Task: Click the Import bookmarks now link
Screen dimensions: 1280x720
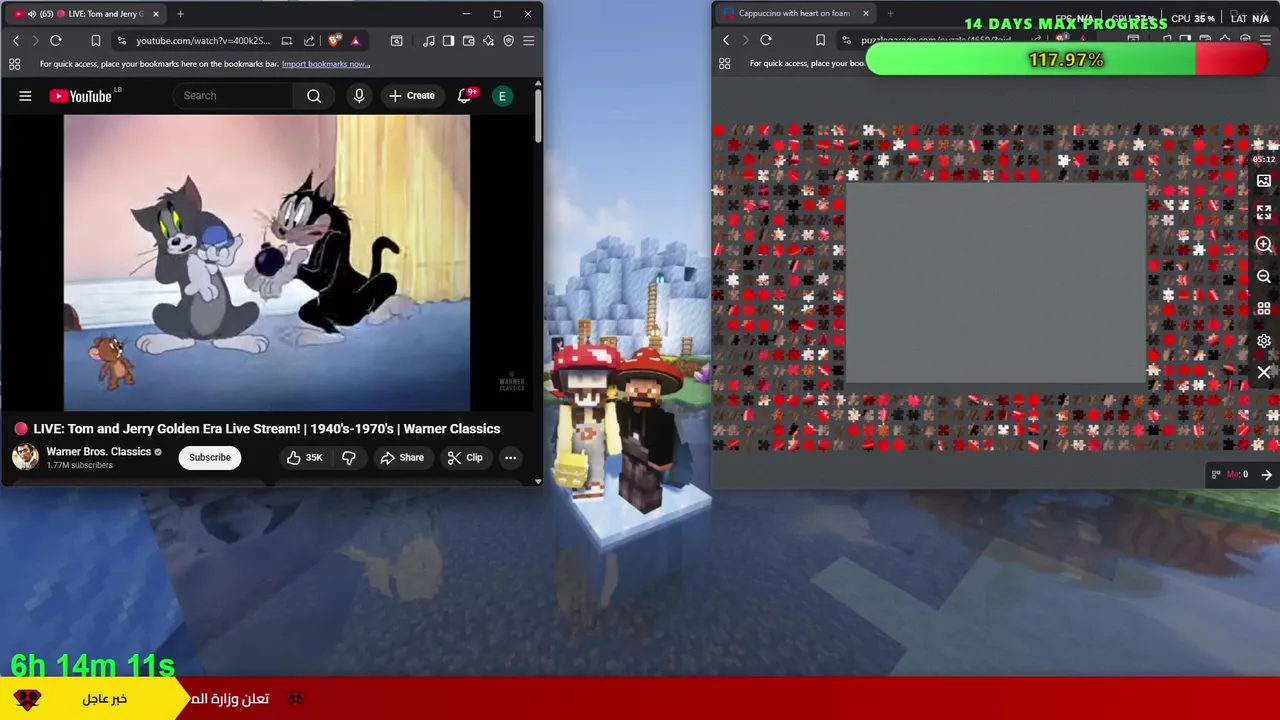Action: click(x=325, y=64)
